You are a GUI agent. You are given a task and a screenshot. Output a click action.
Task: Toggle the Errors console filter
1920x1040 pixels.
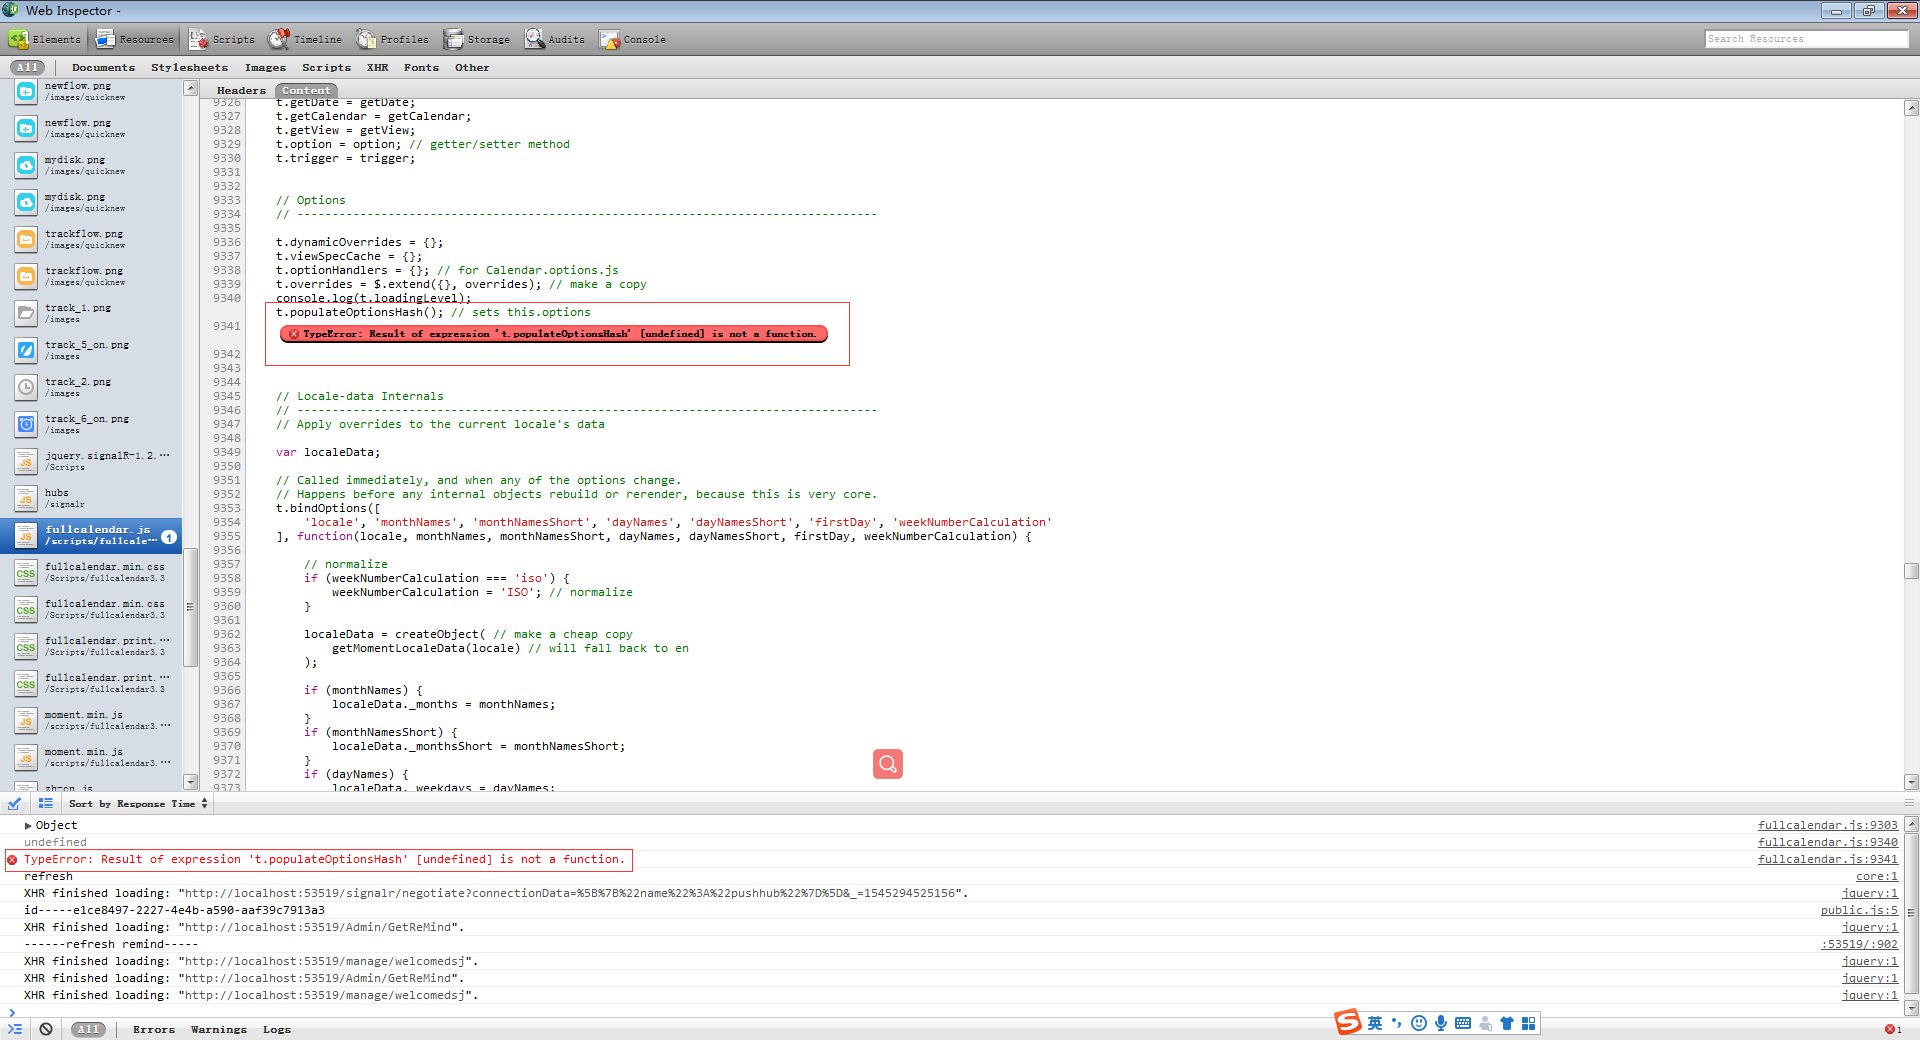(x=153, y=1029)
